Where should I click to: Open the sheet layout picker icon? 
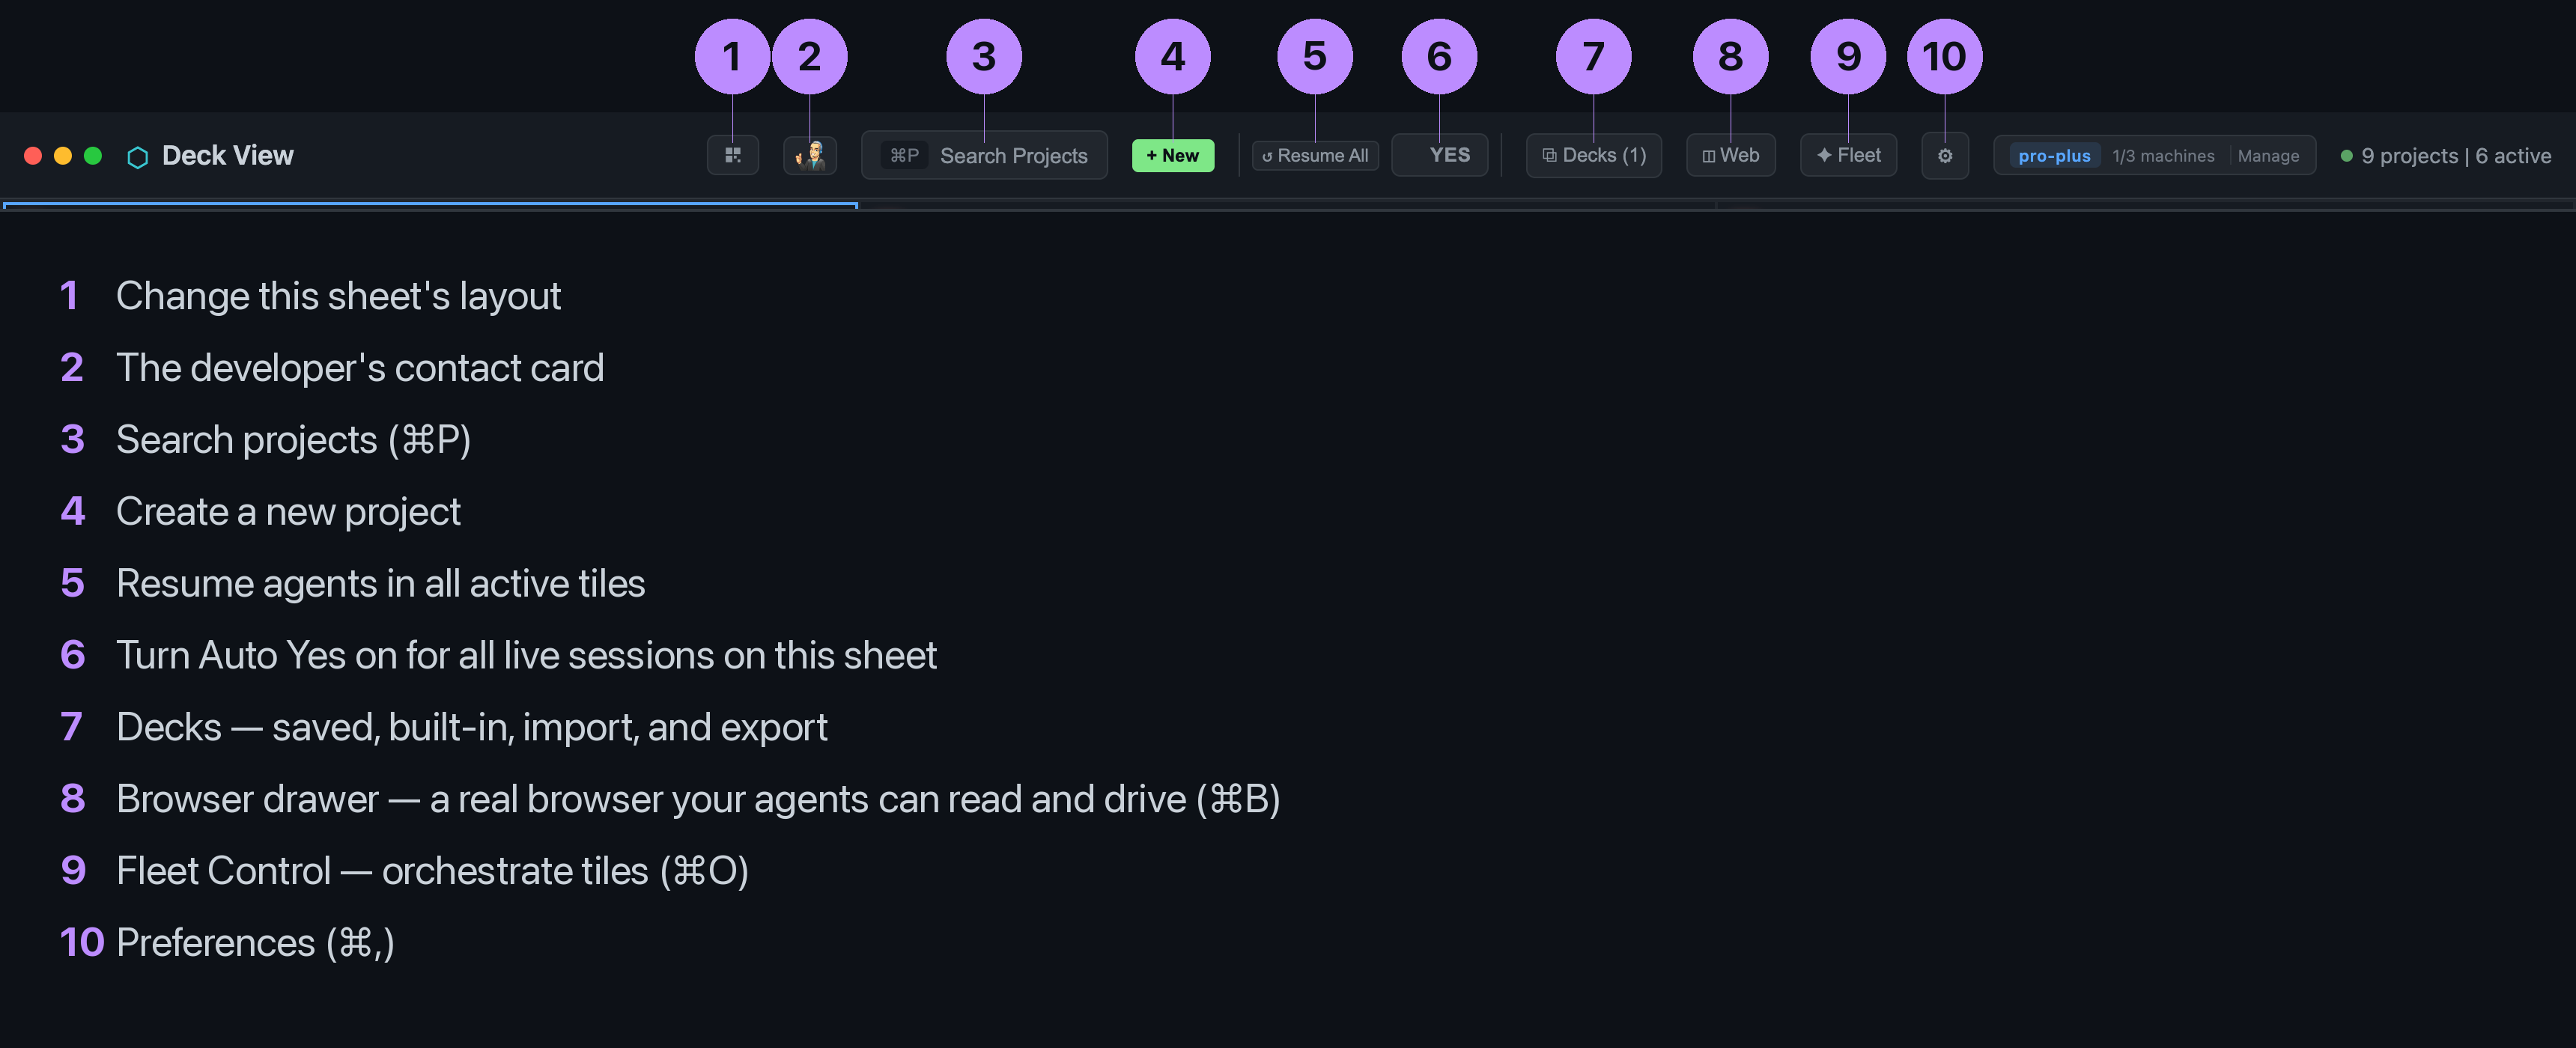point(732,155)
